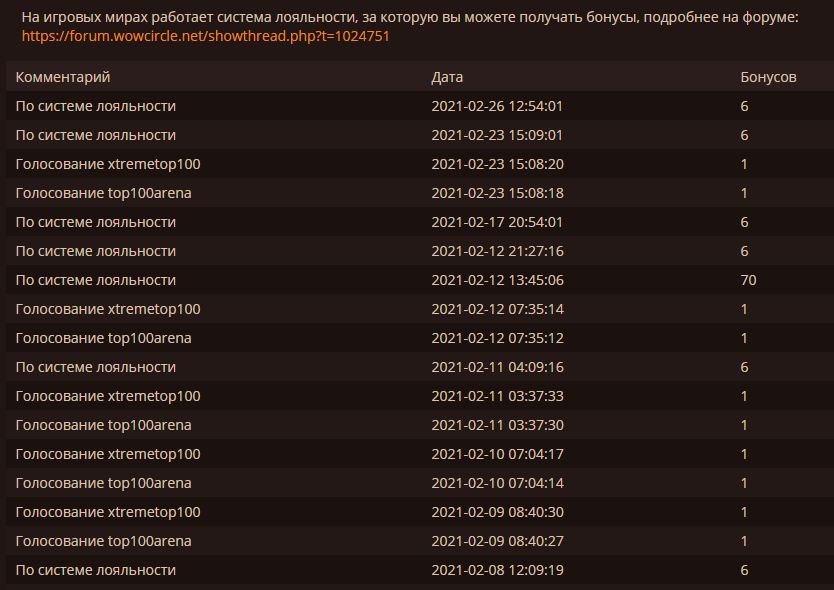834x590 pixels.
Task: Click Голосование top100arena entry from 2021-02-23
Action: coord(103,193)
